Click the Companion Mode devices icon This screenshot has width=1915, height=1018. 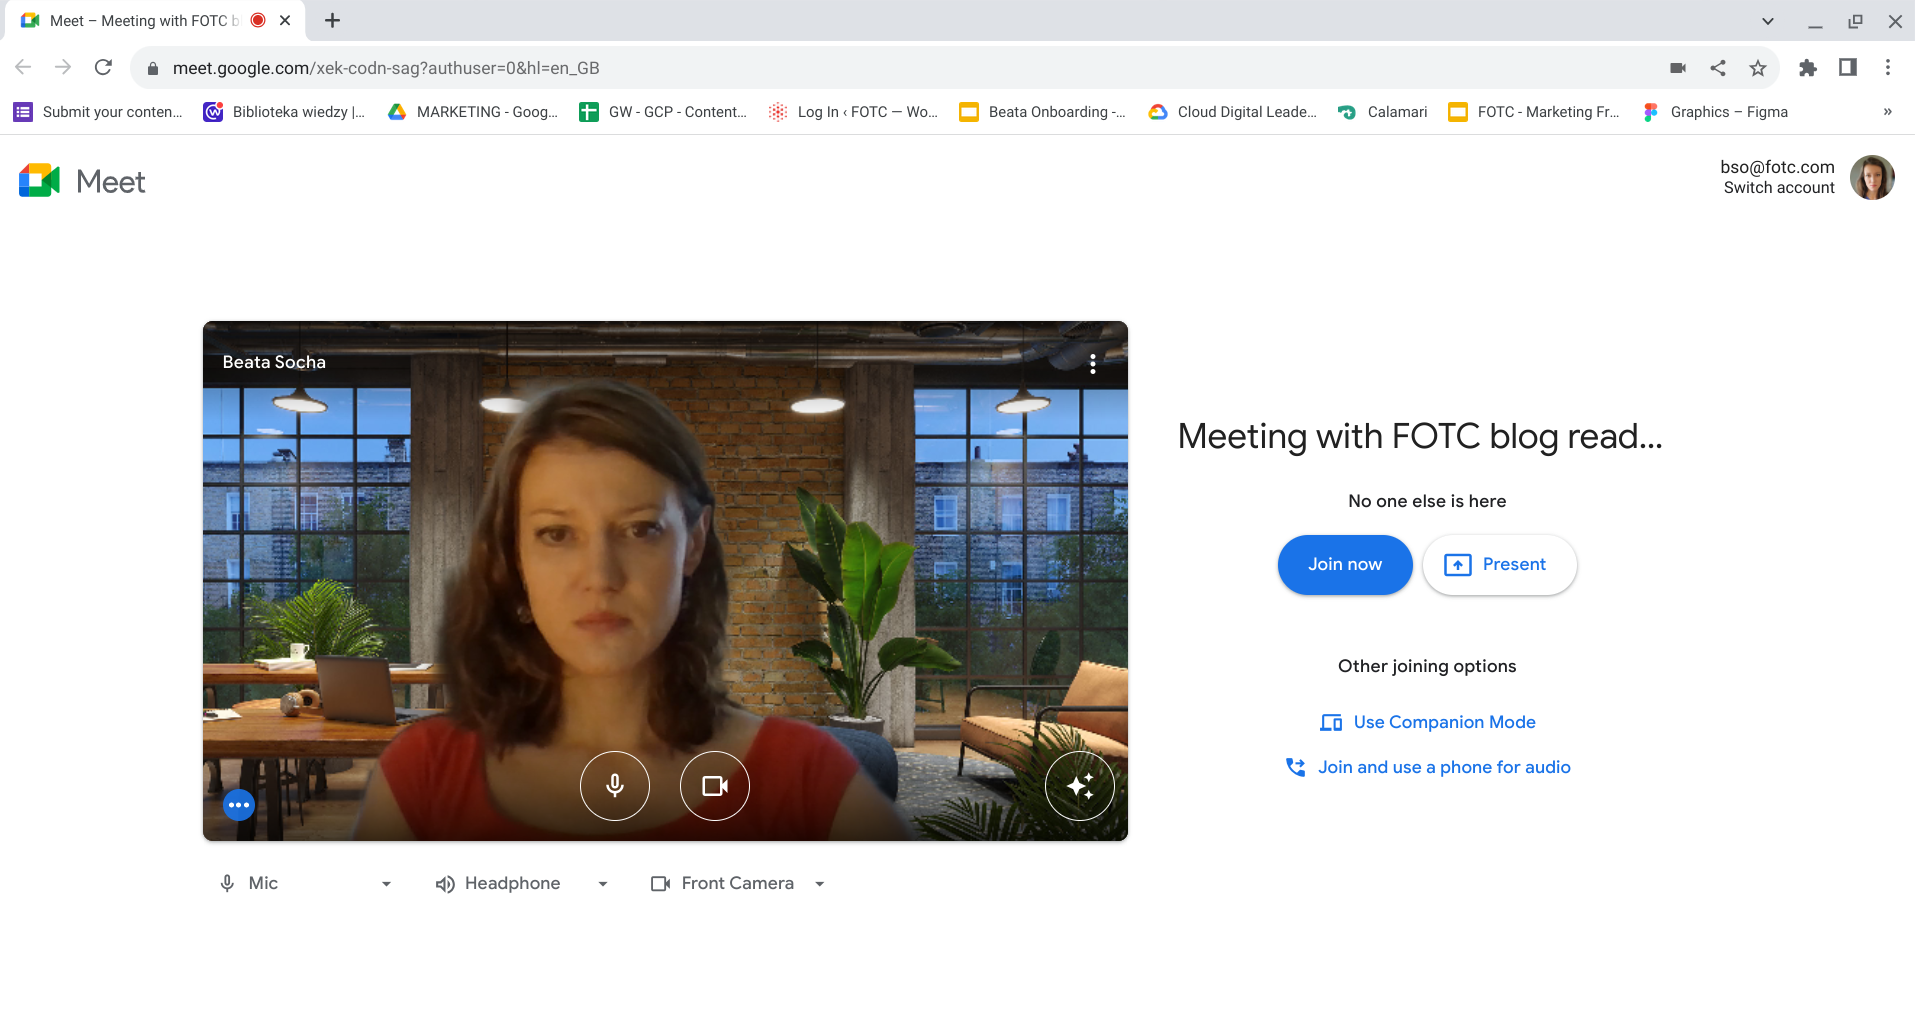click(1331, 722)
